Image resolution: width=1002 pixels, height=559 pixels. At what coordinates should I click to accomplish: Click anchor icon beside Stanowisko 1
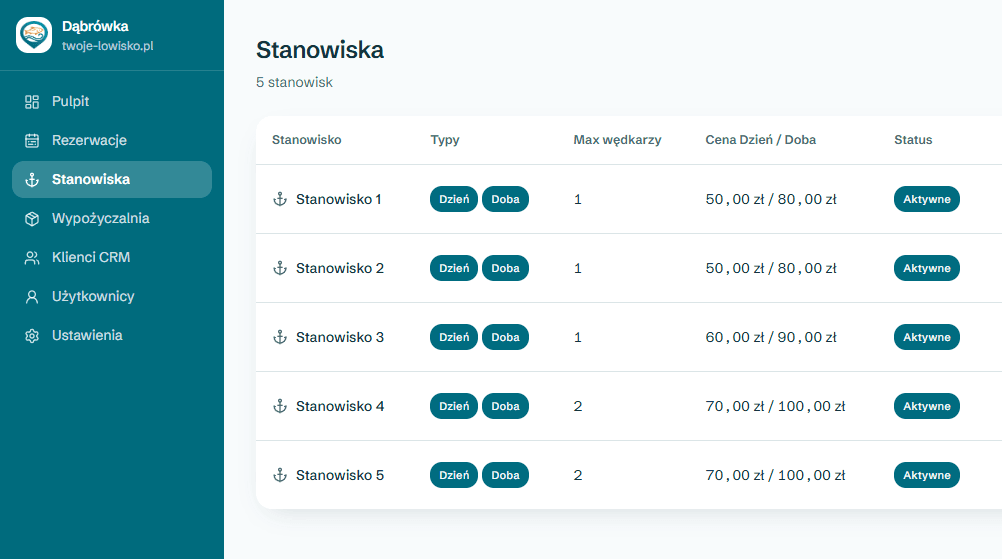click(280, 199)
